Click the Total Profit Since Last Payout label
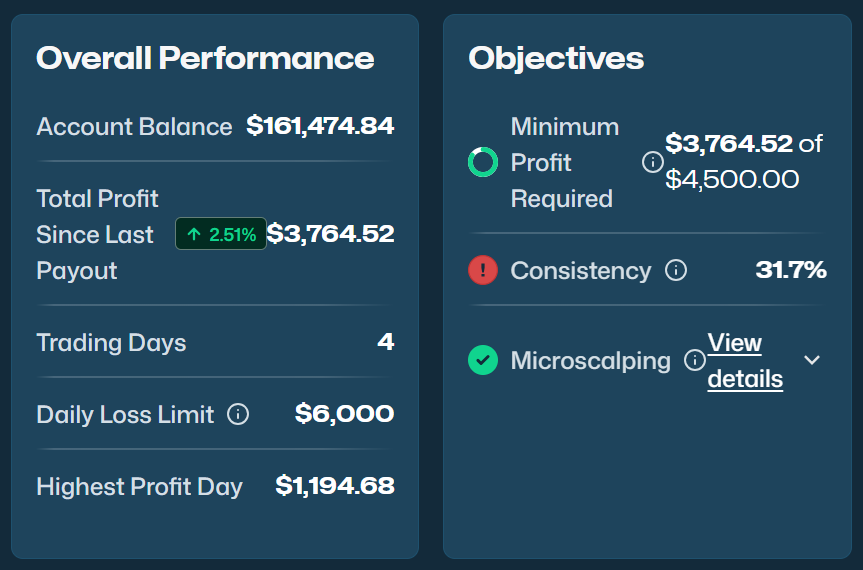Image resolution: width=863 pixels, height=570 pixels. coord(97,234)
